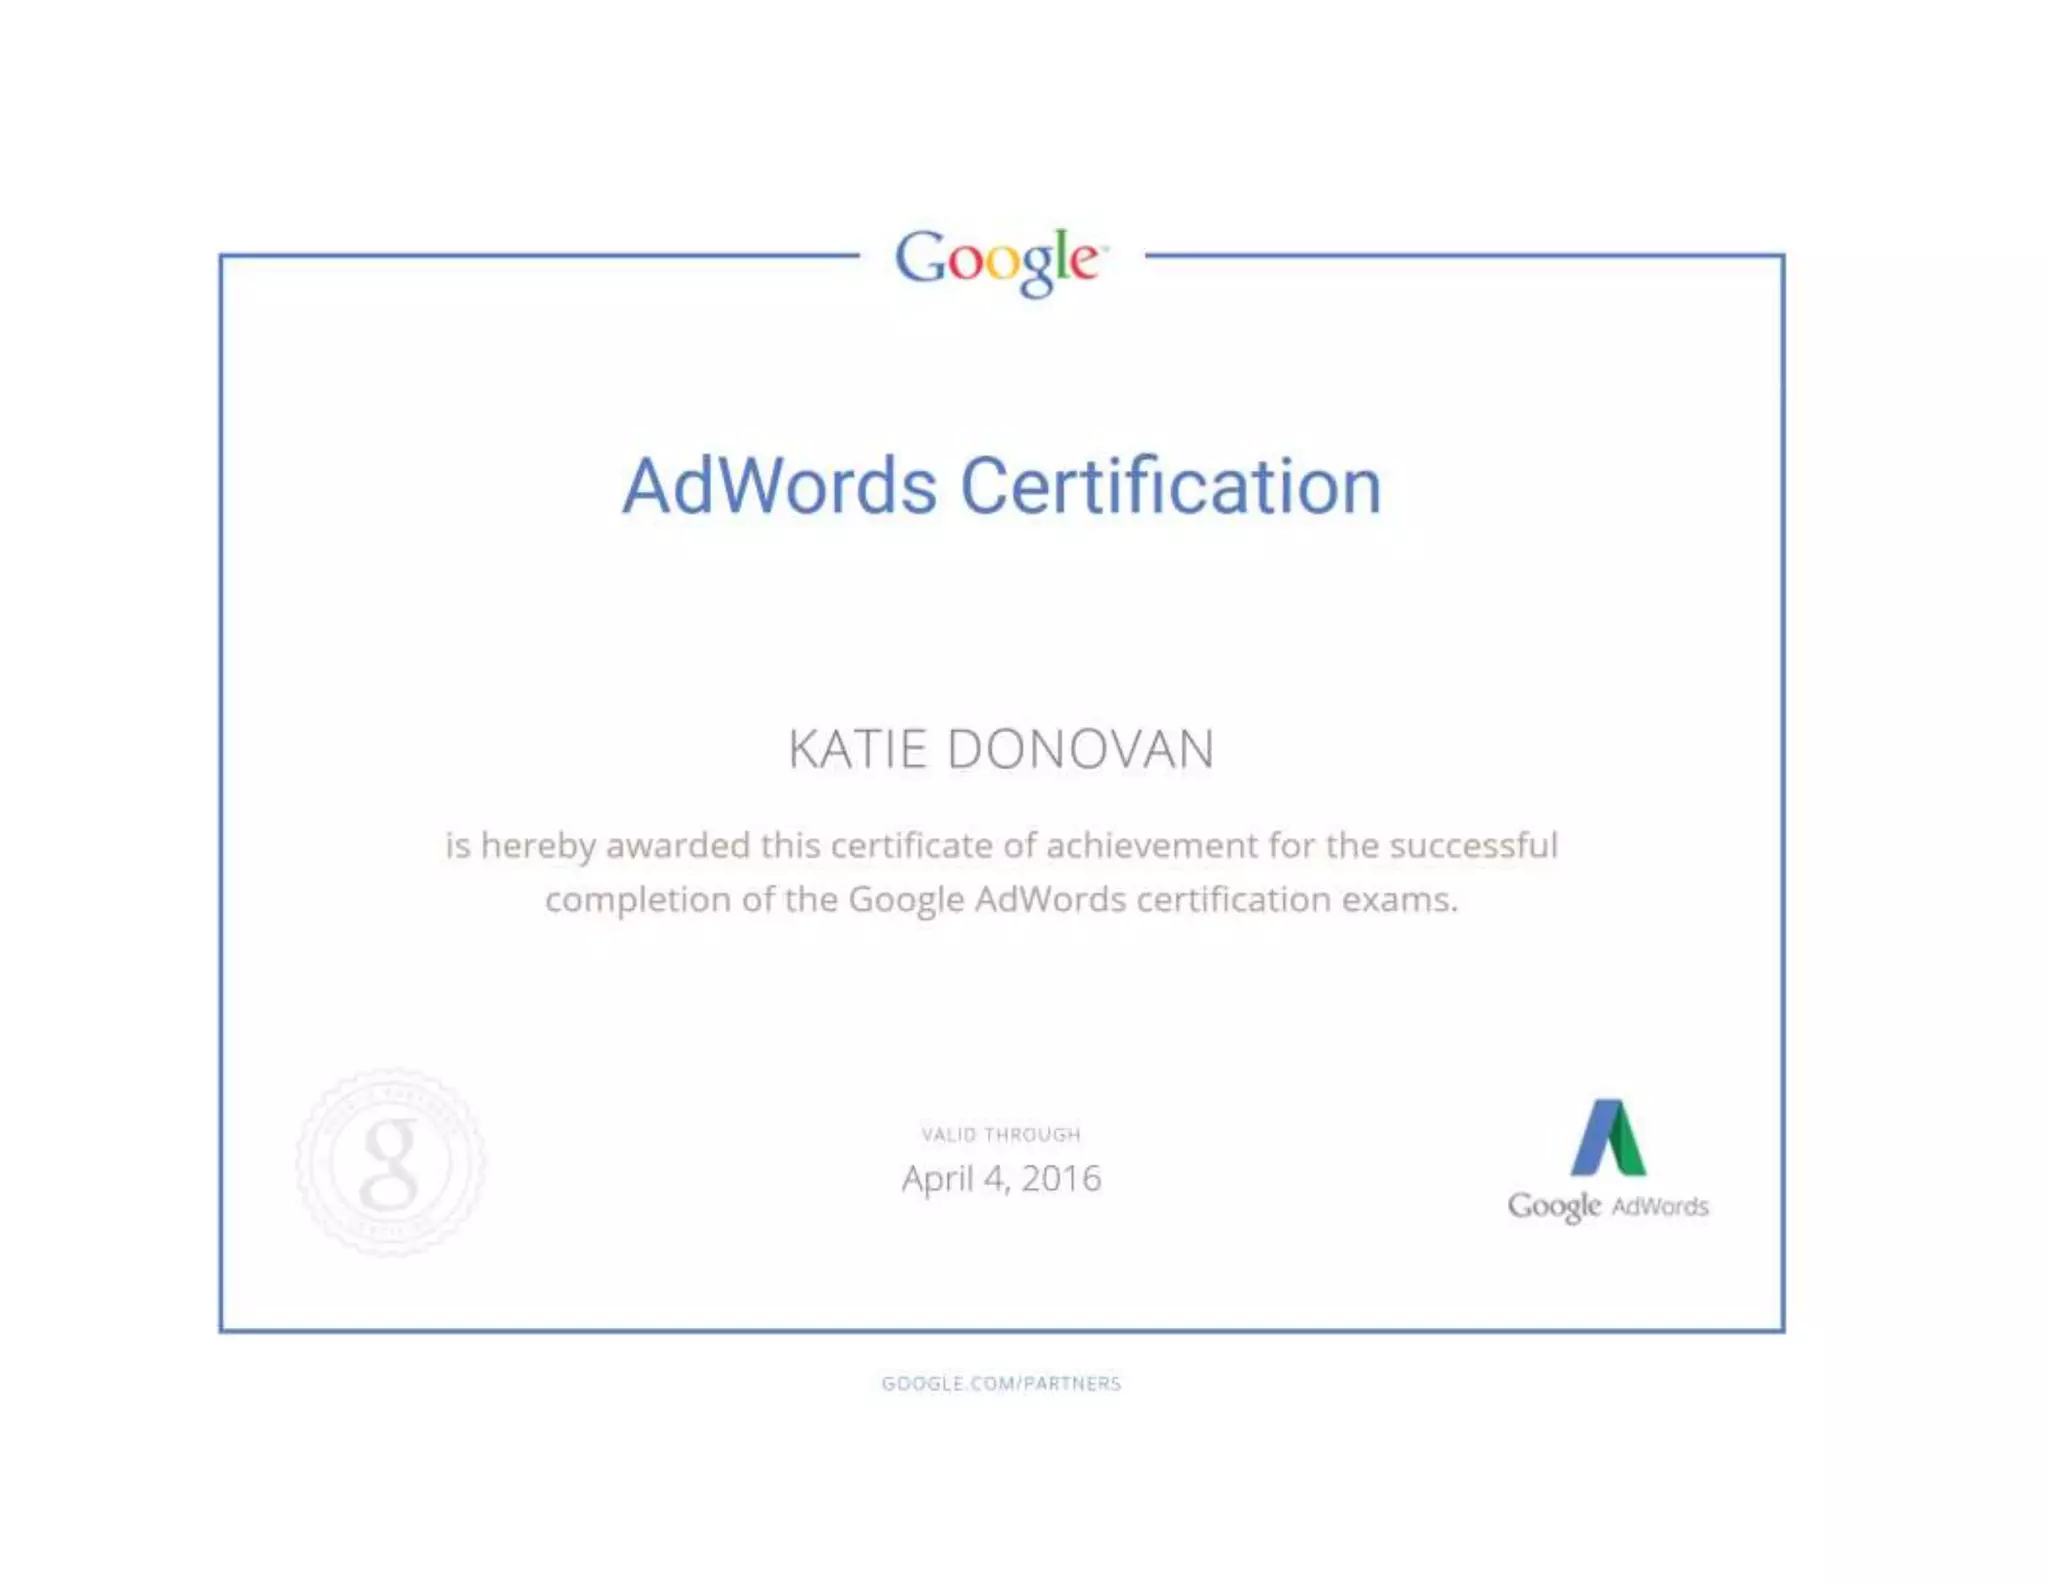The image size is (2048, 1582).
Task: Click 'Google' wordmark beneath AdWords logo
Action: [1554, 1207]
